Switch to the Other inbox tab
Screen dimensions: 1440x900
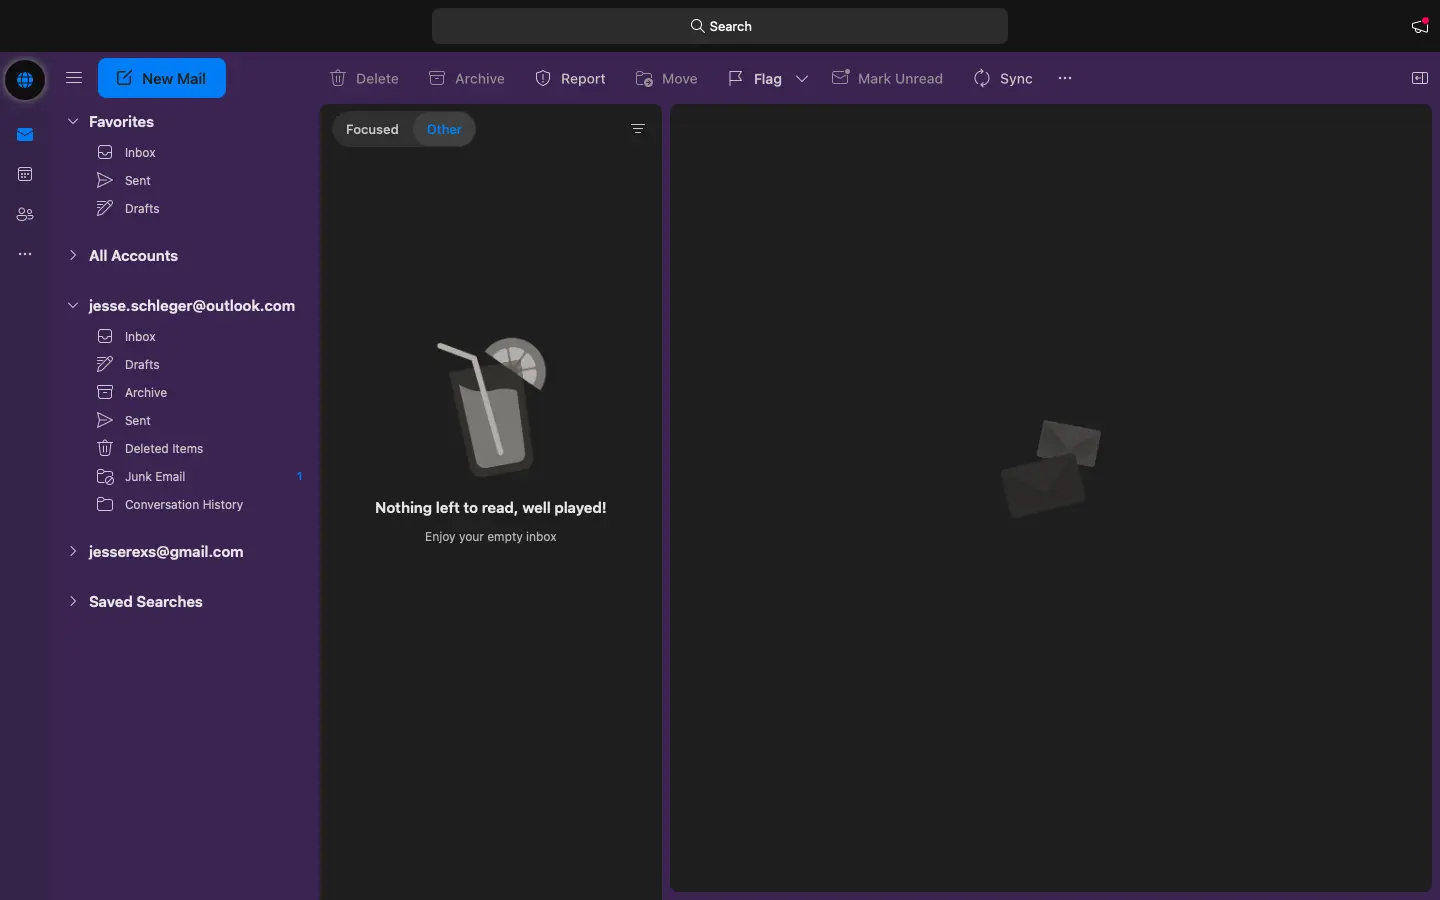click(444, 129)
